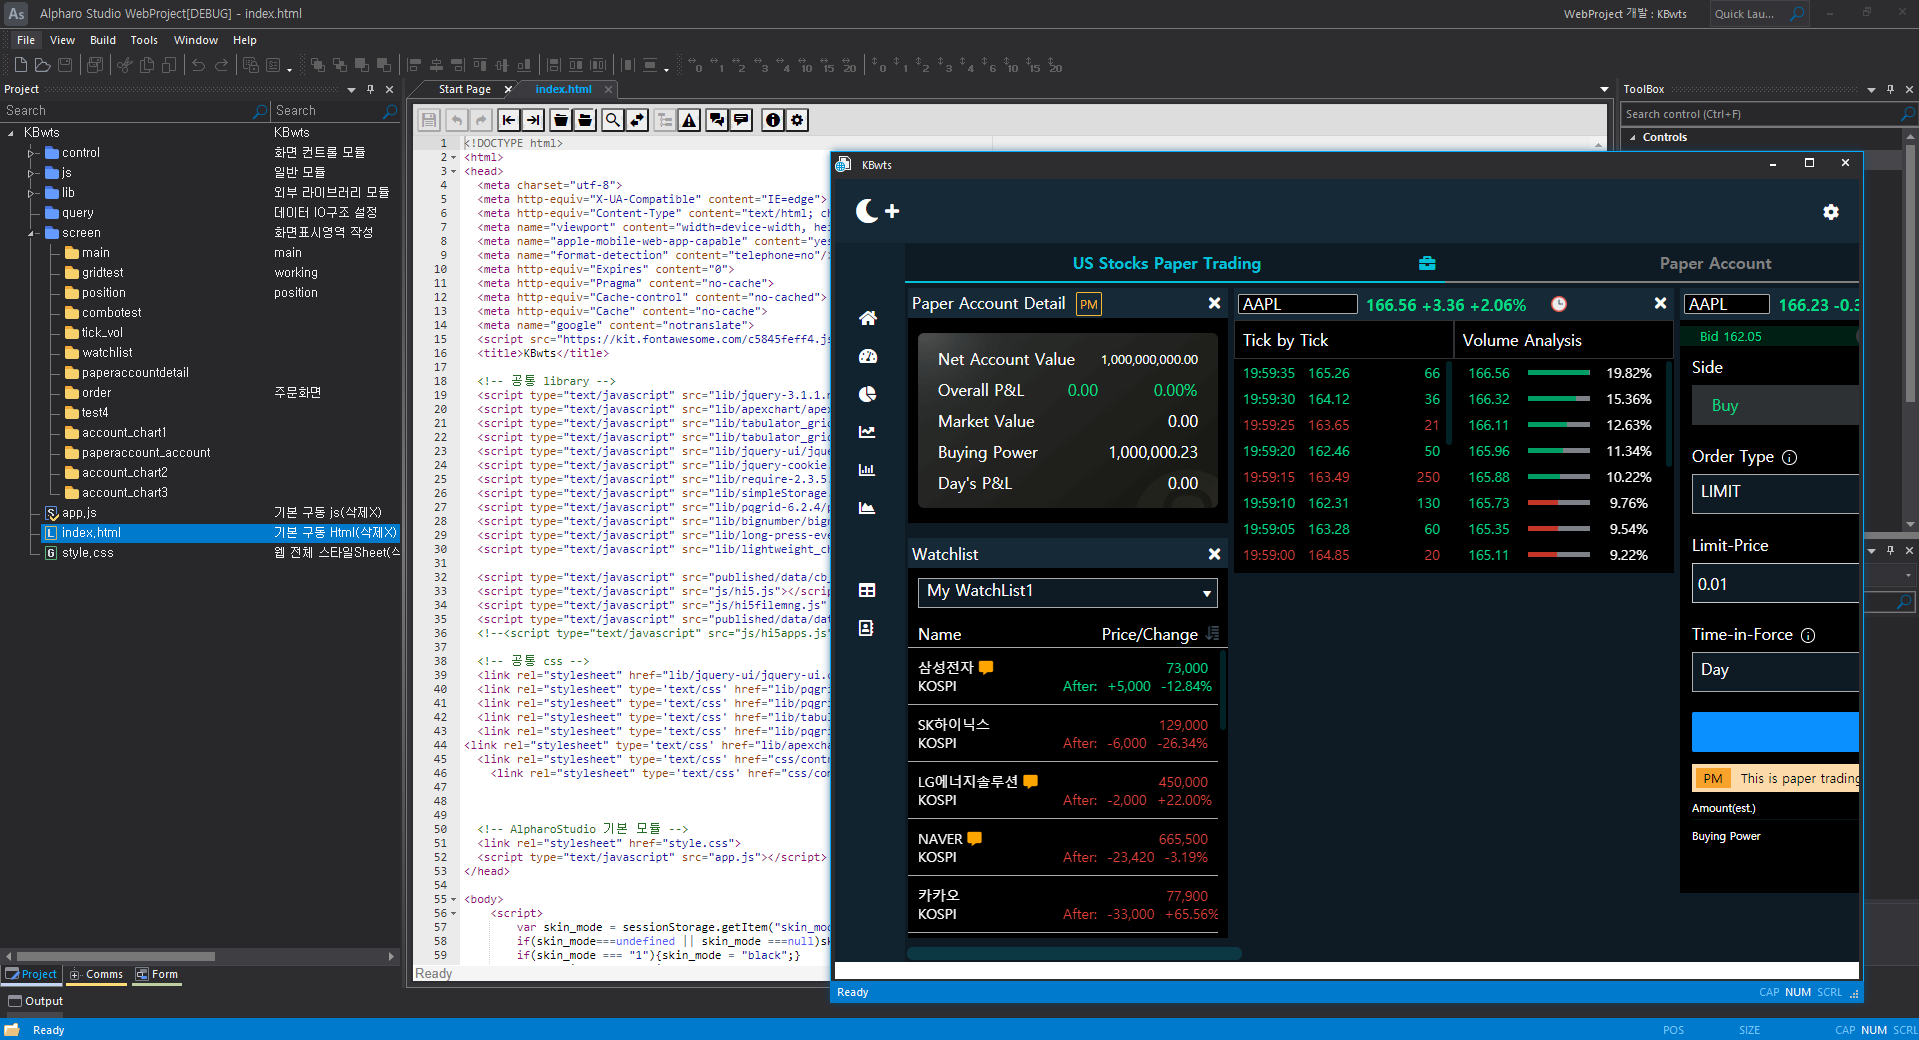Viewport: 1919px width, 1040px height.
Task: Open the contact book icon in left sidebar
Action: 866,628
